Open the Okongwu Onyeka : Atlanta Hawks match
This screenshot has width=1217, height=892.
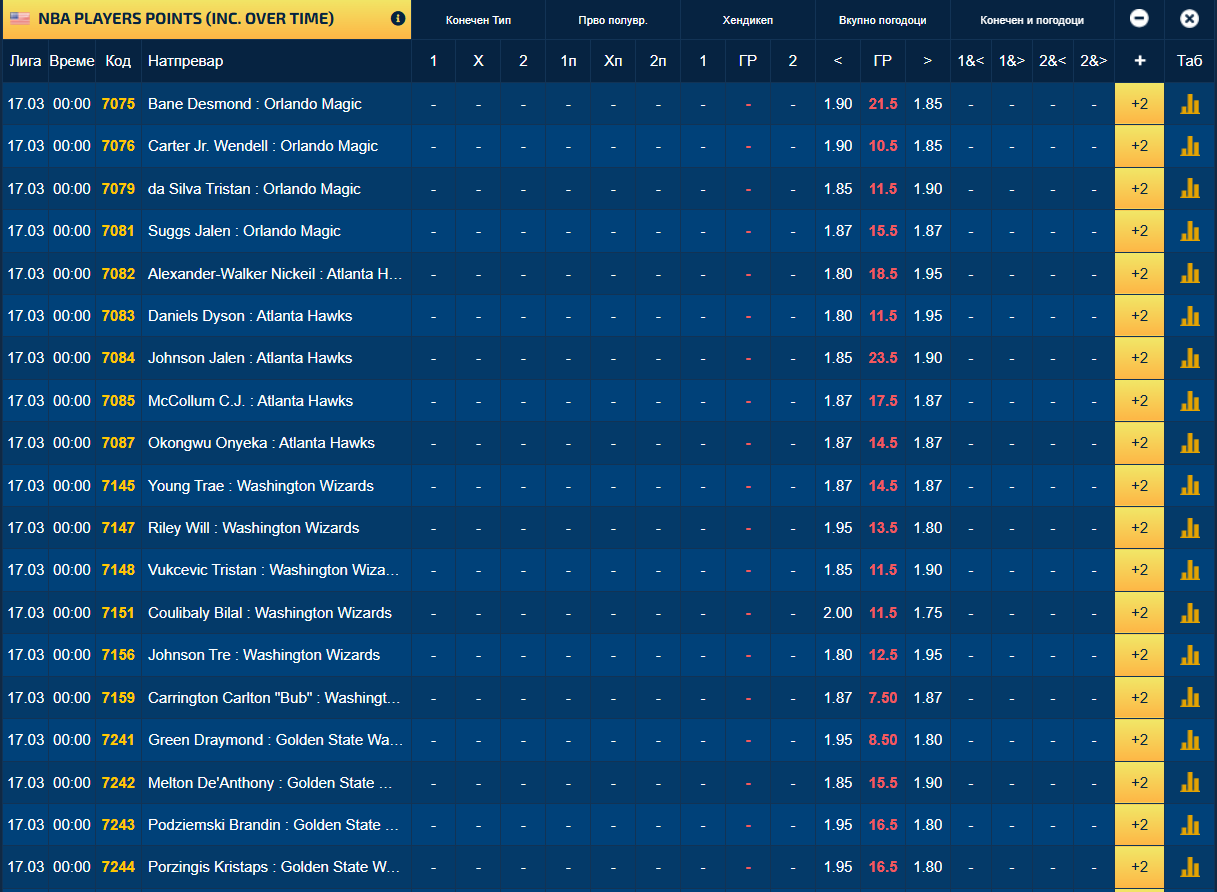click(261, 443)
